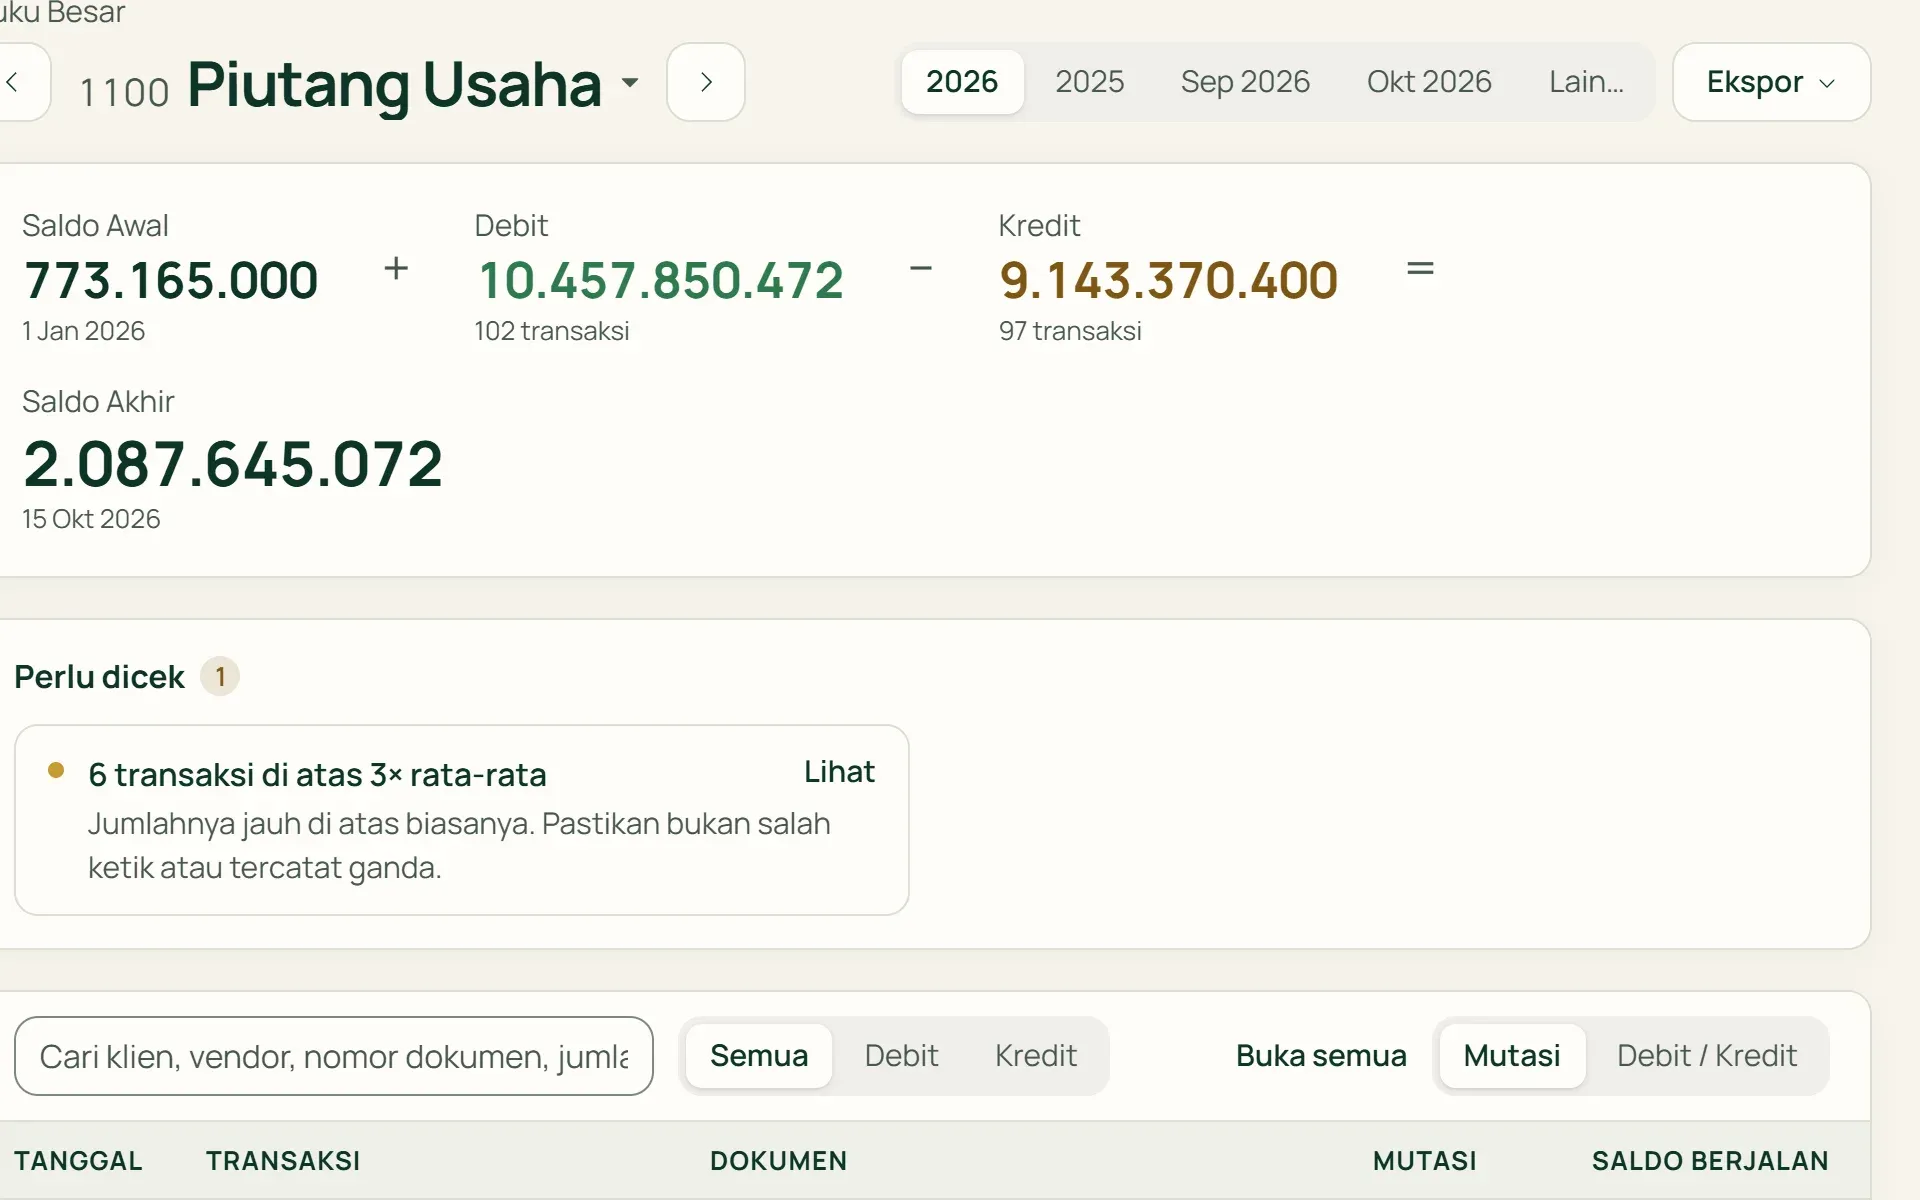1920x1200 pixels.
Task: Click the Saldo Akhir value 2.087.645.072
Action: click(233, 465)
